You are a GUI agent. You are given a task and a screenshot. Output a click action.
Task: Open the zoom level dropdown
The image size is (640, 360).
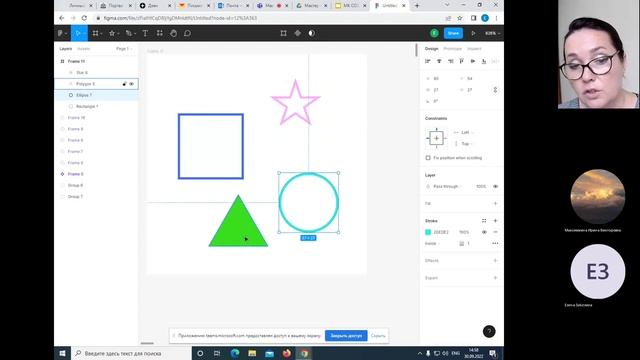[492, 33]
